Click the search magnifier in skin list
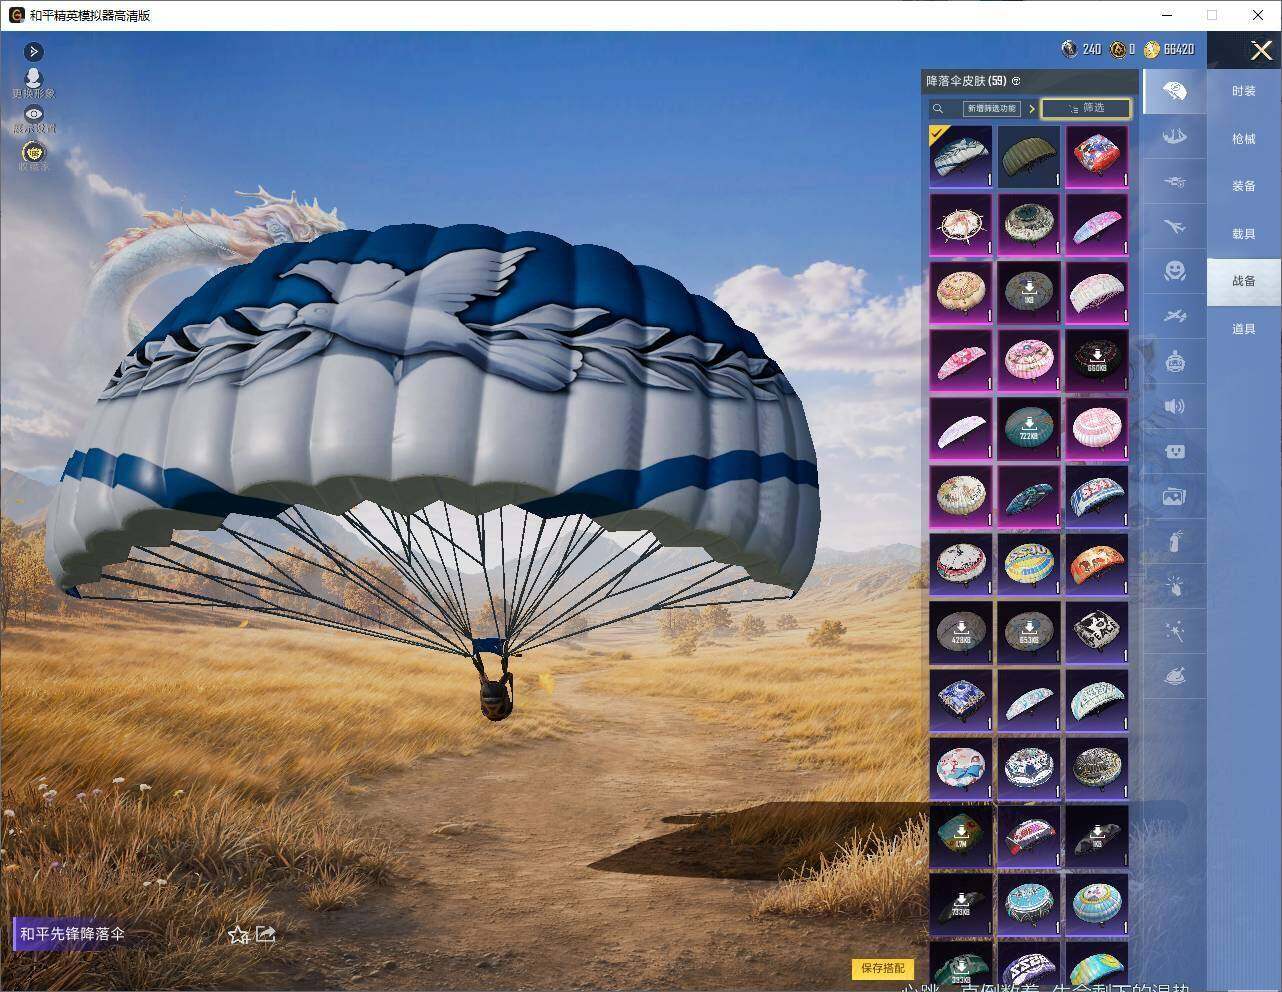This screenshot has height=992, width=1282. tap(938, 108)
